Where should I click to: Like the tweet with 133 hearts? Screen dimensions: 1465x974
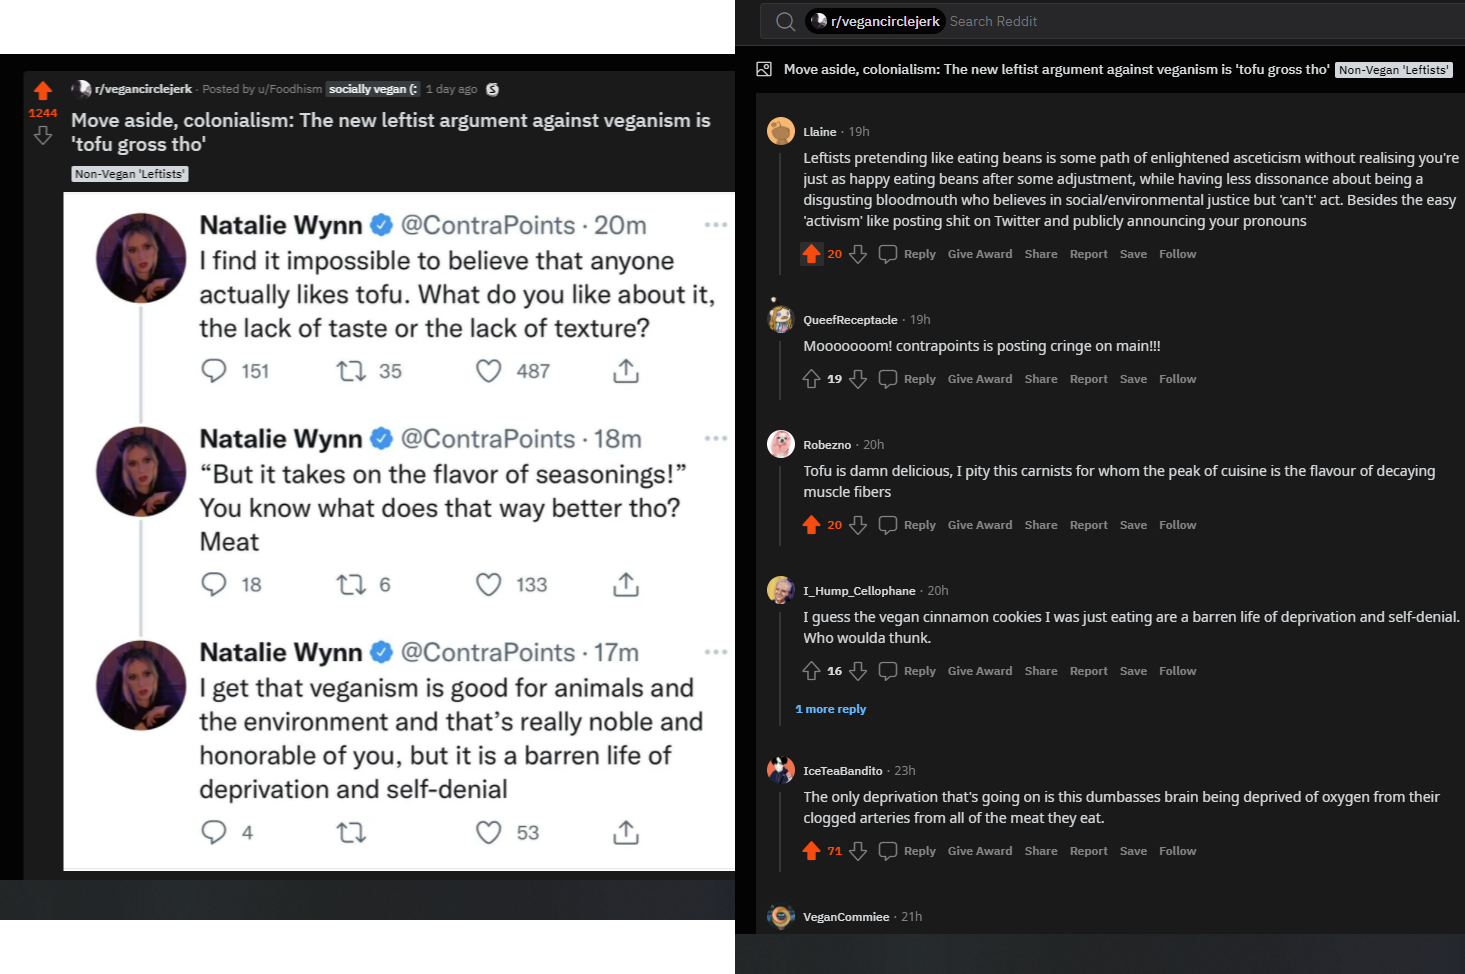point(488,584)
